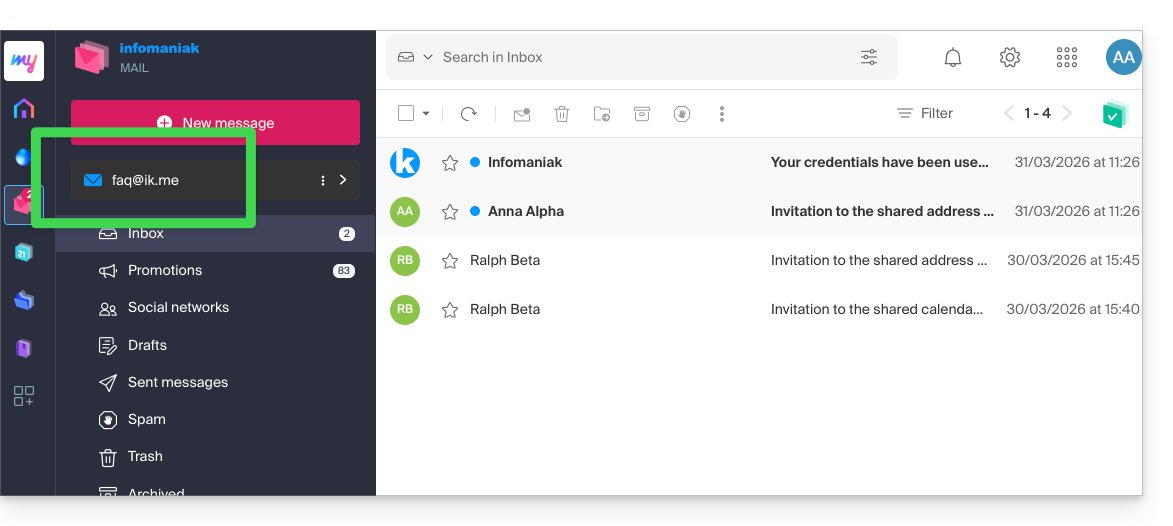
Task: Open the calendar app in the left rail
Action: tap(24, 252)
